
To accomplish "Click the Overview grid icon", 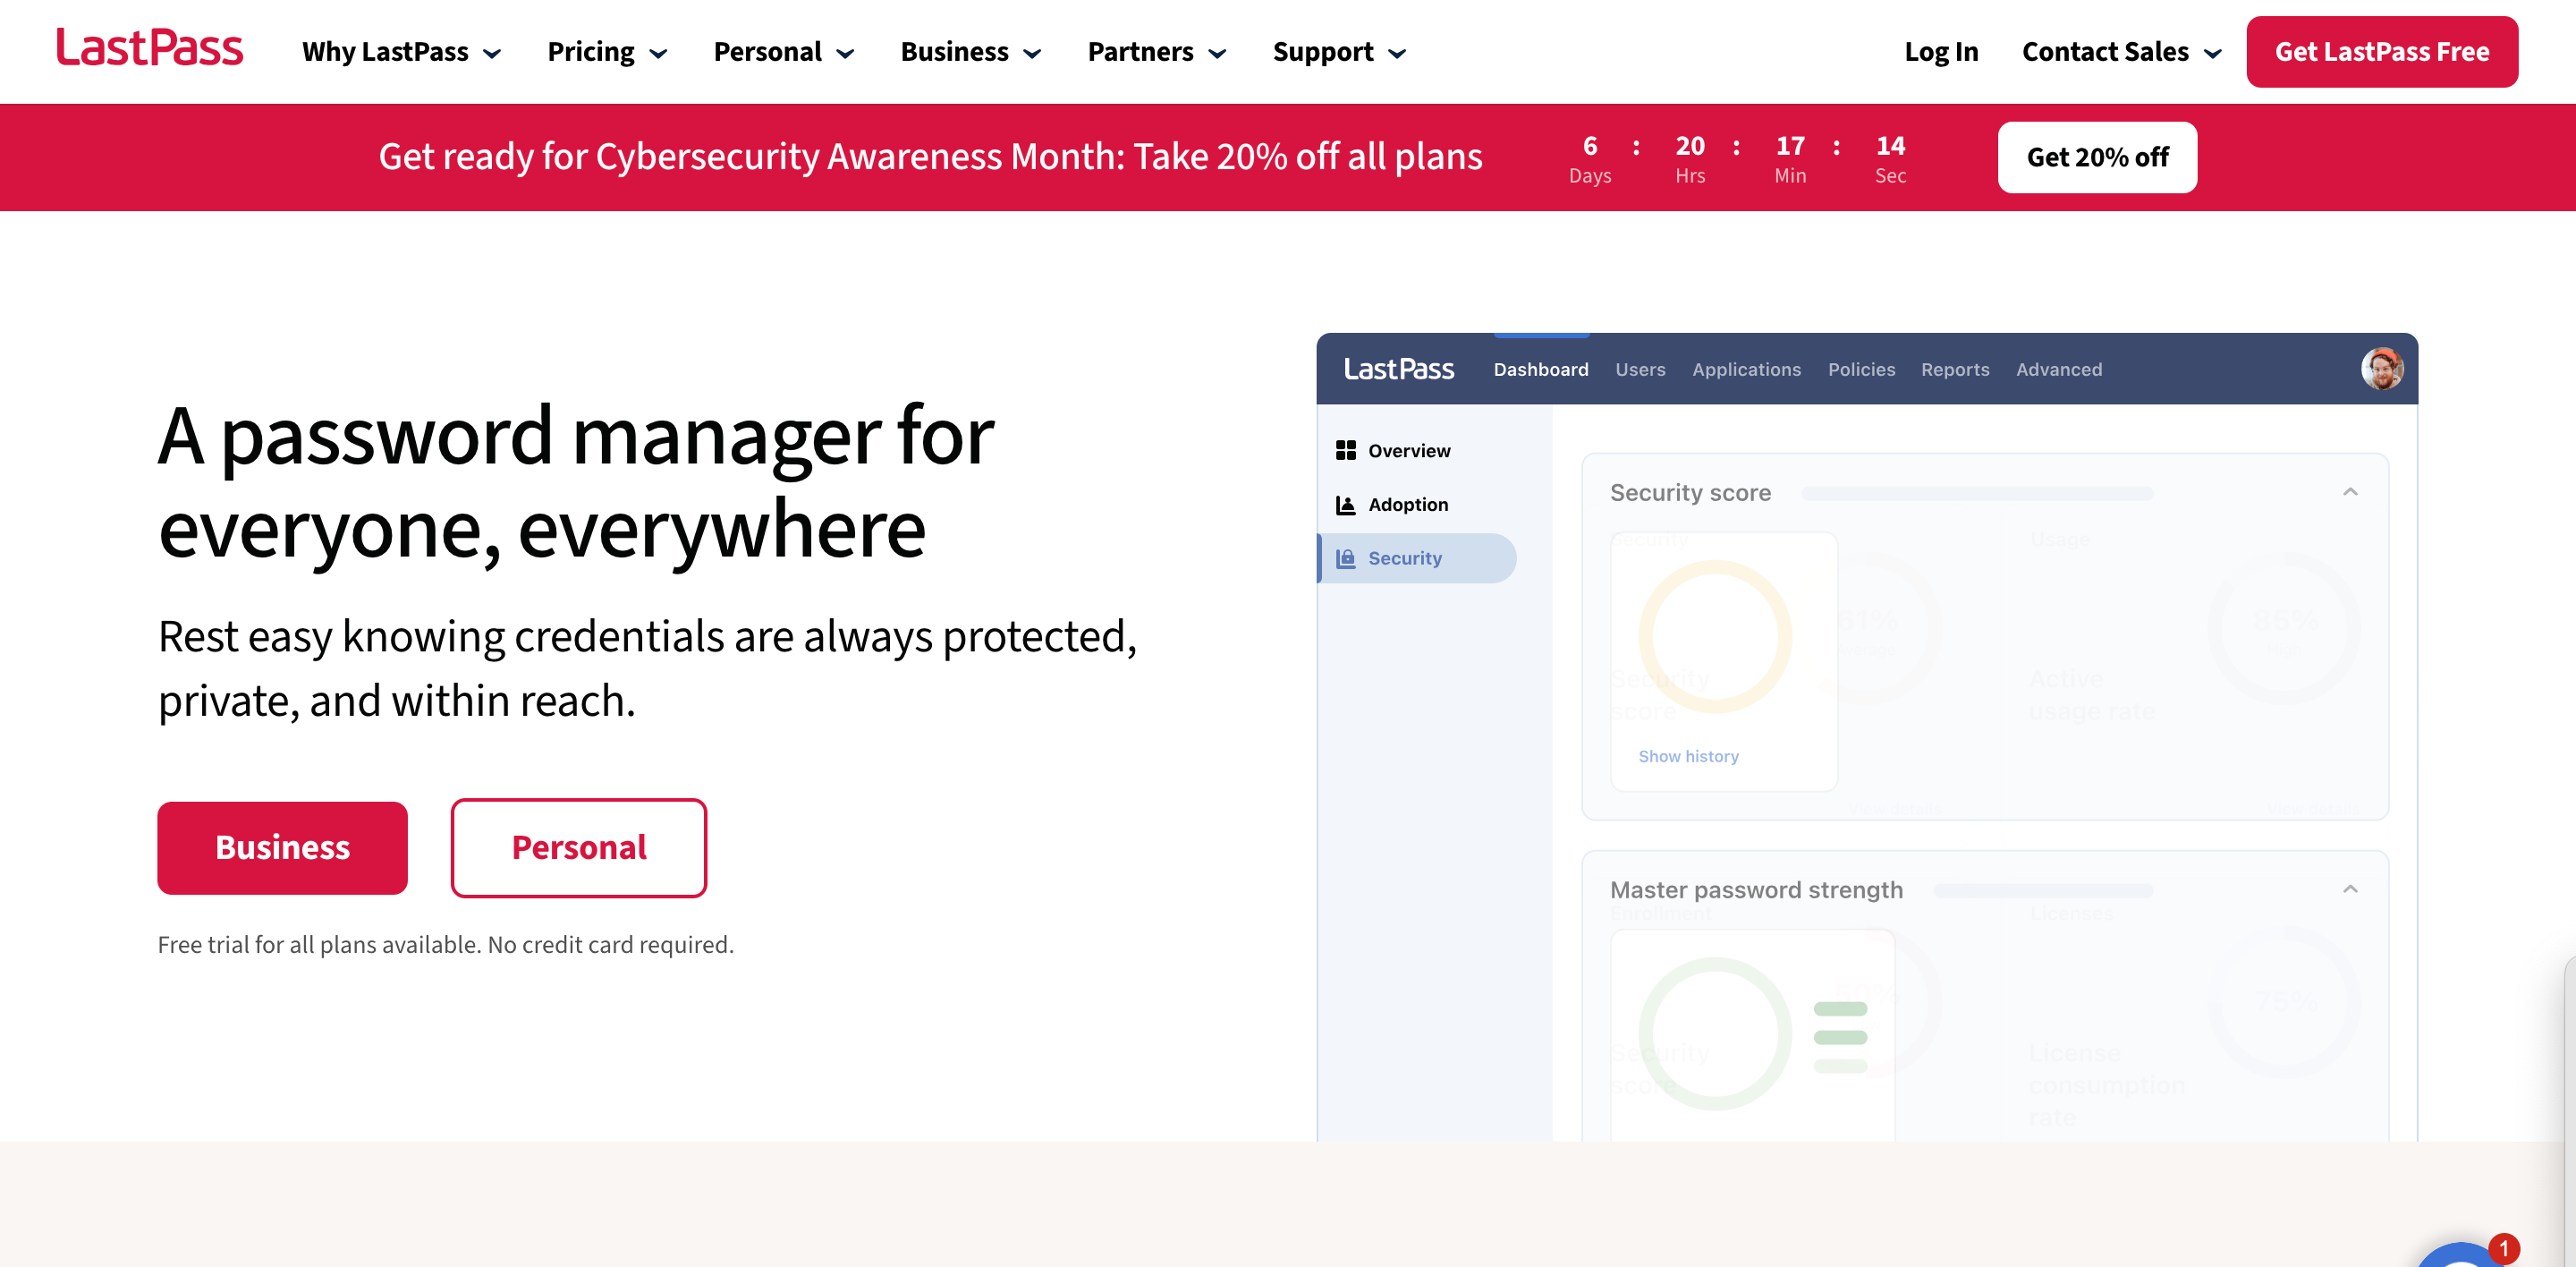I will (1346, 450).
